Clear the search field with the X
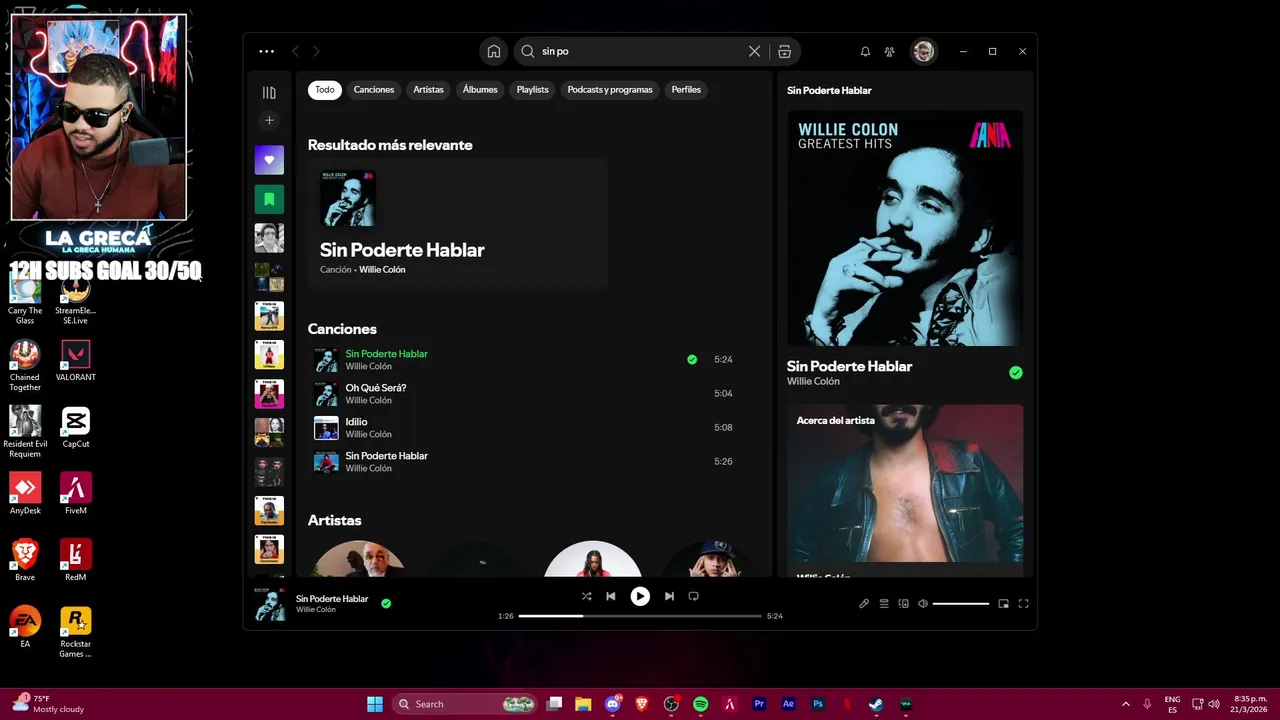1280x720 pixels. pyautogui.click(x=754, y=51)
